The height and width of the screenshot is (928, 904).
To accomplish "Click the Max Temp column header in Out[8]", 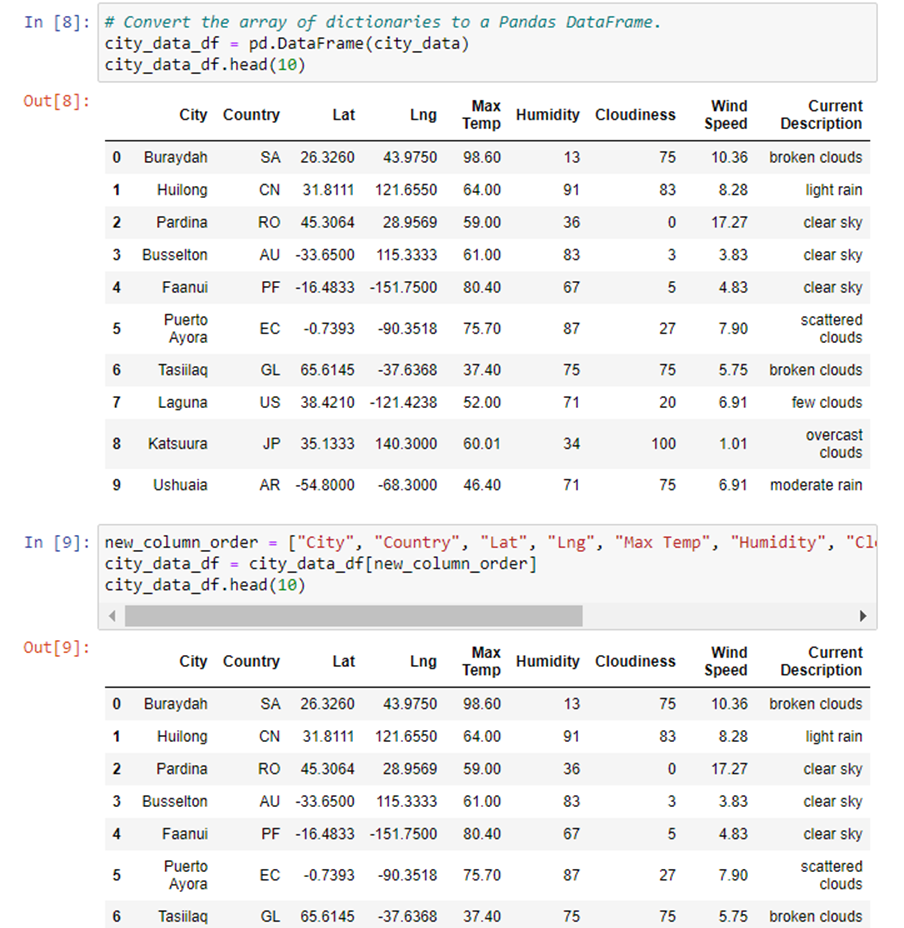I will click(x=480, y=115).
